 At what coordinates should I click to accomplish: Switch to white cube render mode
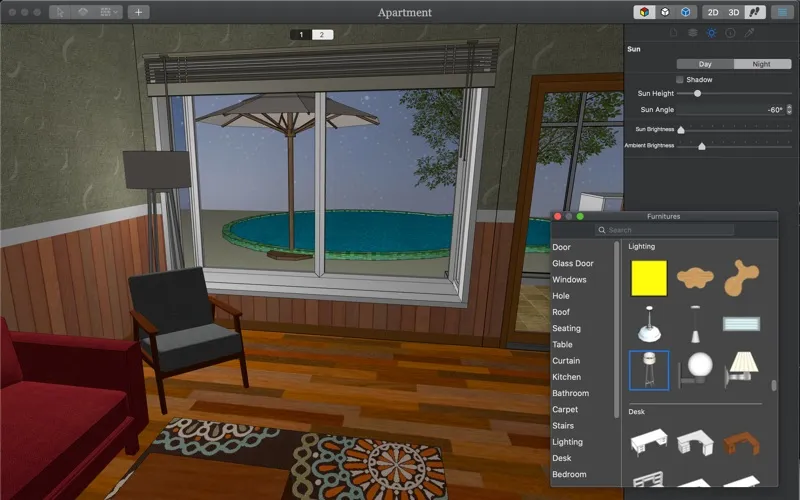(x=665, y=12)
